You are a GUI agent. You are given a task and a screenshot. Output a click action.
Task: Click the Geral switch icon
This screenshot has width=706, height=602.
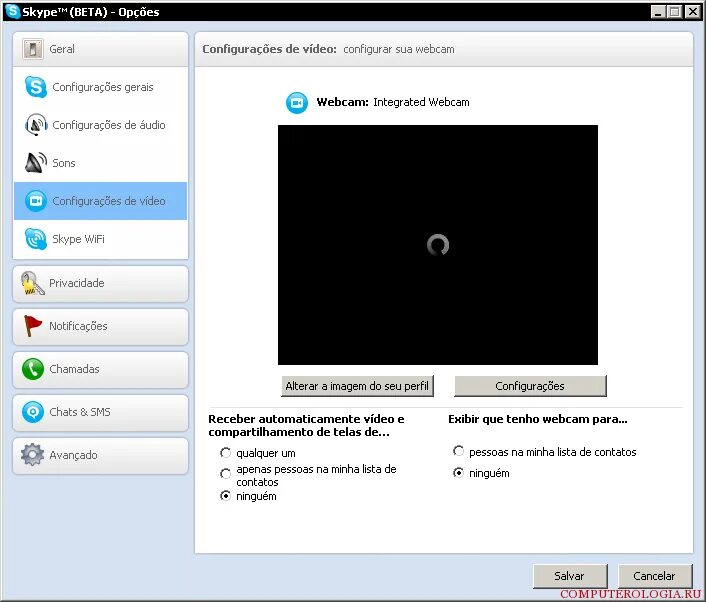tap(33, 49)
